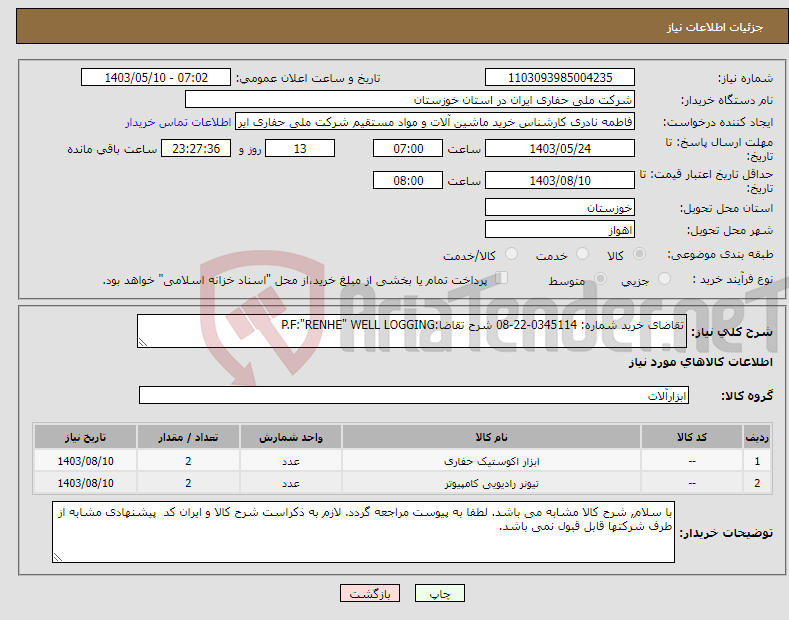Click the delivery city field اهواز
Viewport: 789px width, 620px height.
coord(560,229)
